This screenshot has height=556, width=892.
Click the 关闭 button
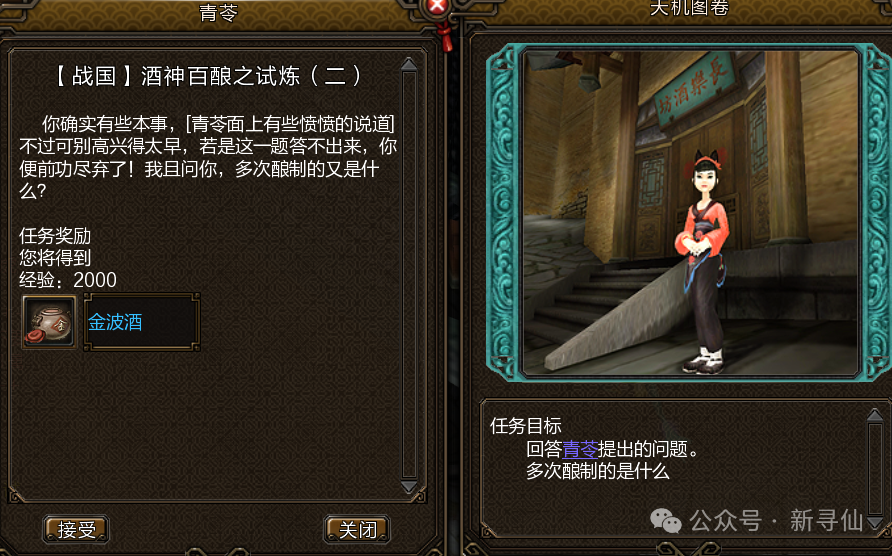click(x=357, y=529)
